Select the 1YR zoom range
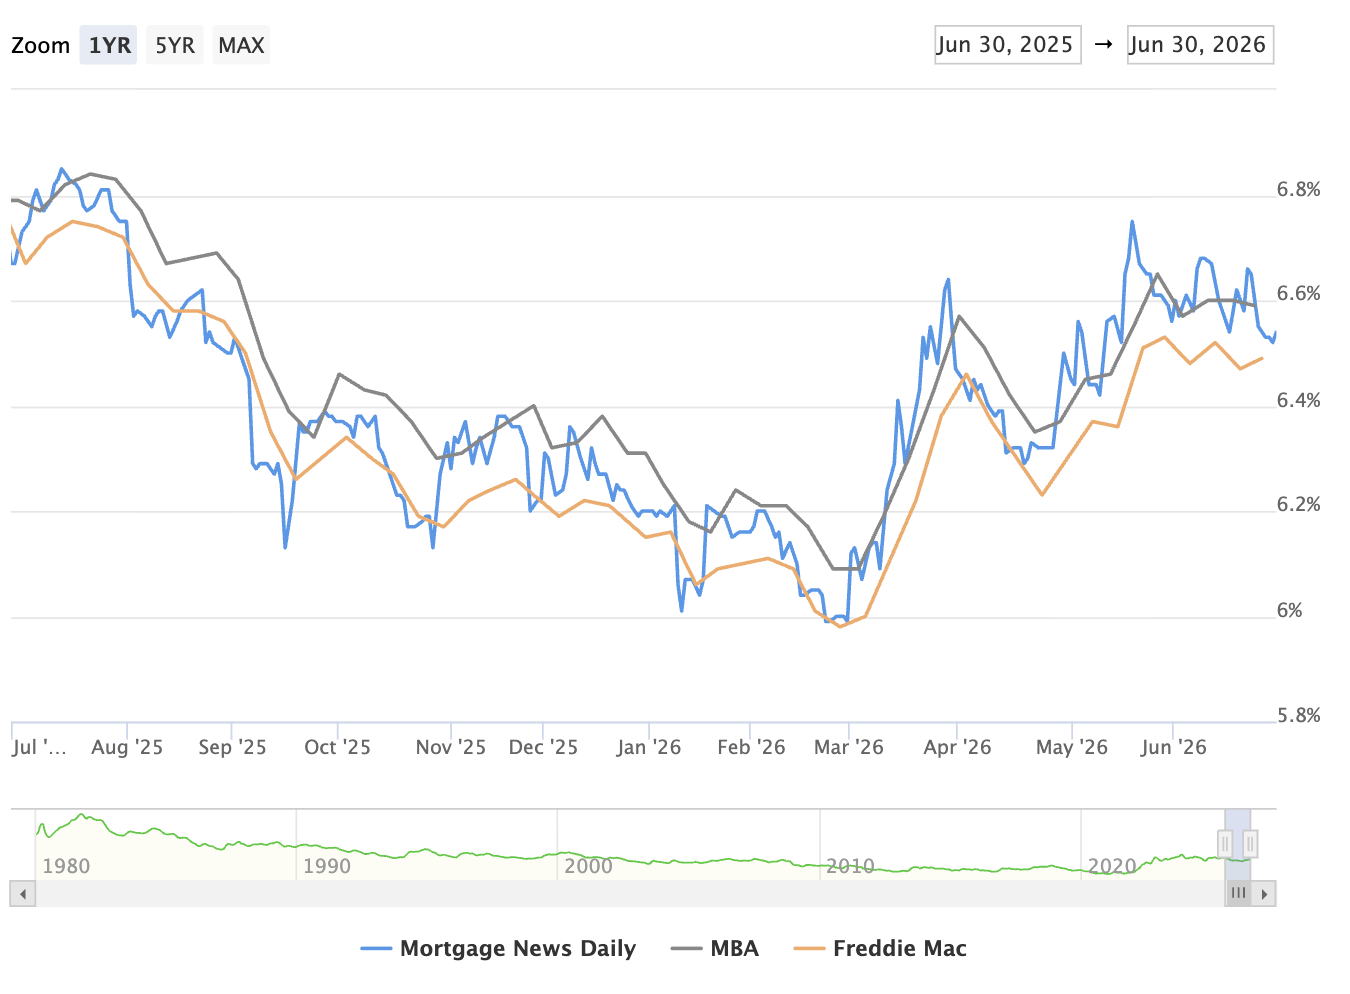 [109, 45]
